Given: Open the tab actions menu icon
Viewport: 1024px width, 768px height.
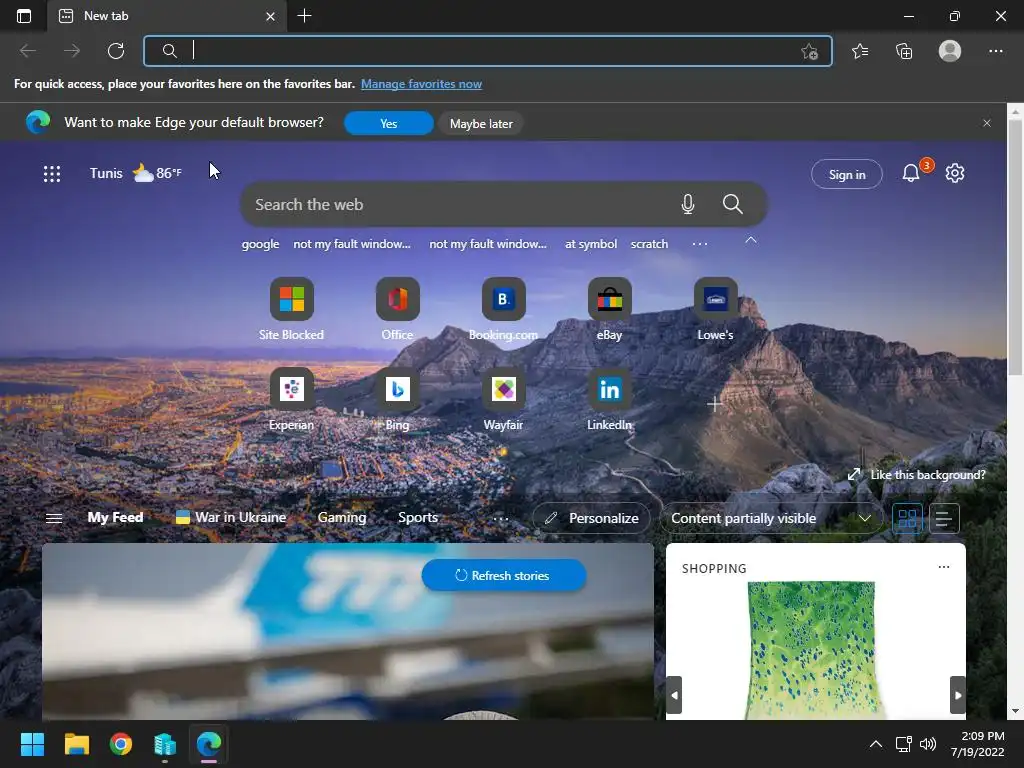Looking at the screenshot, I should 24,16.
